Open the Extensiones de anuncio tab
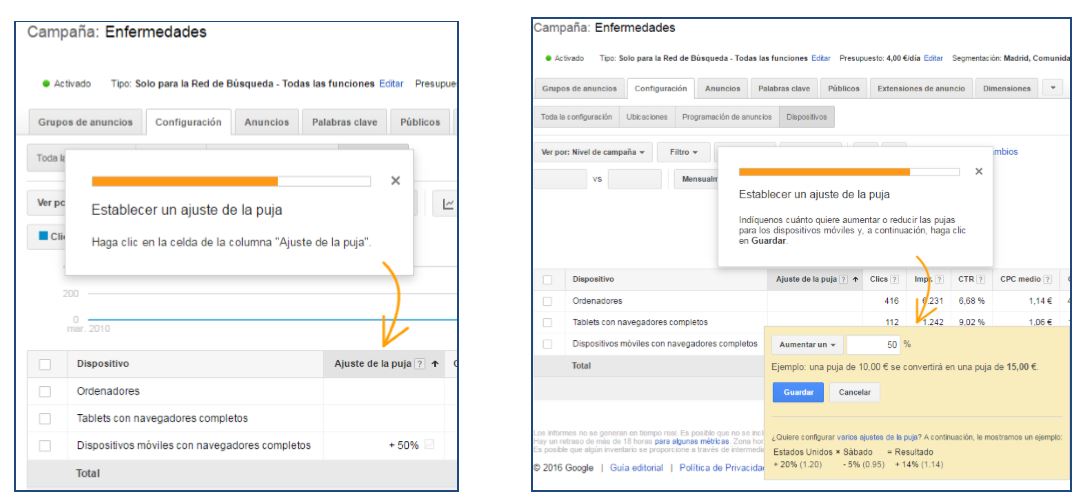The height and width of the screenshot is (498, 1080). click(x=922, y=89)
